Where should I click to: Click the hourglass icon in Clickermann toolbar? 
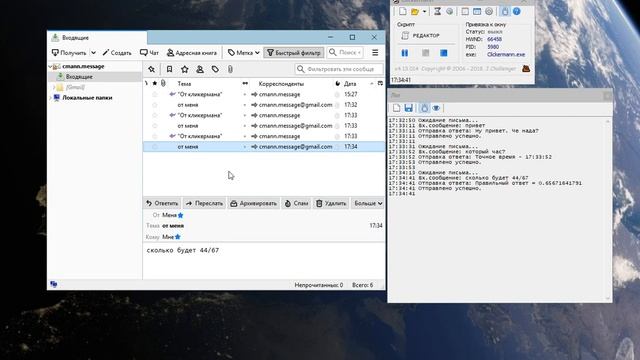tap(438, 11)
